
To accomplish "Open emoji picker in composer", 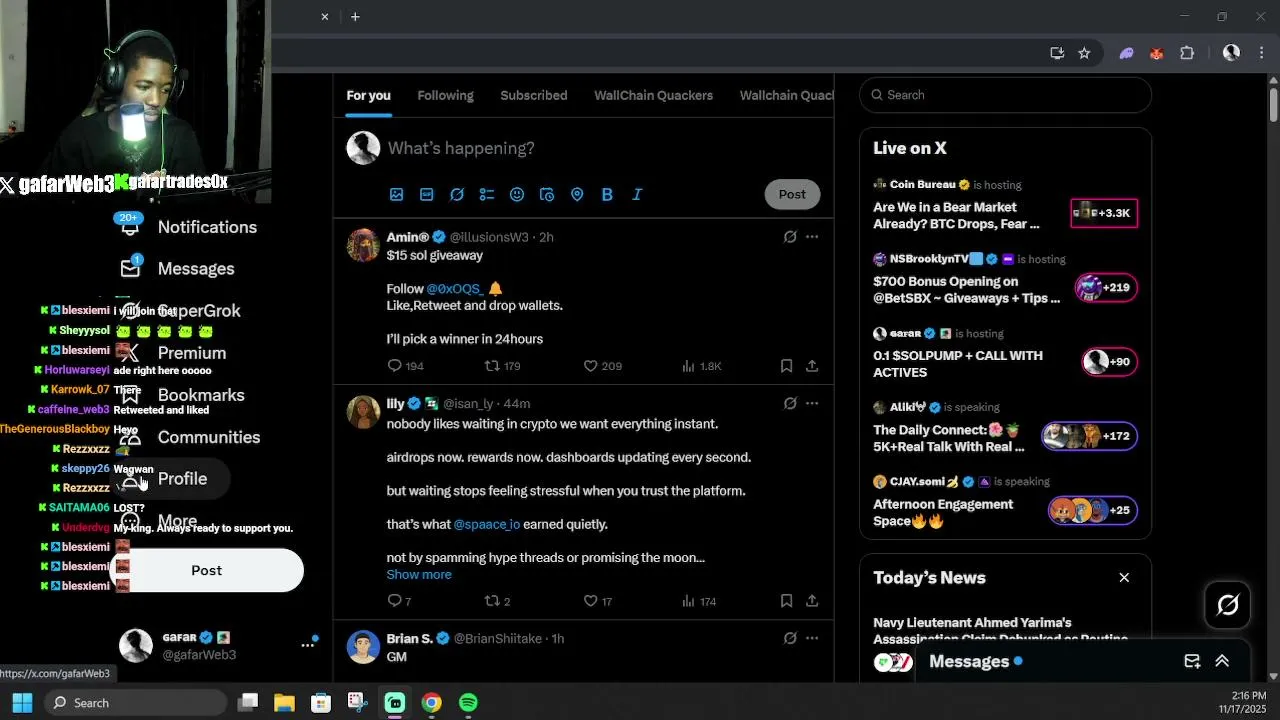I will (517, 194).
